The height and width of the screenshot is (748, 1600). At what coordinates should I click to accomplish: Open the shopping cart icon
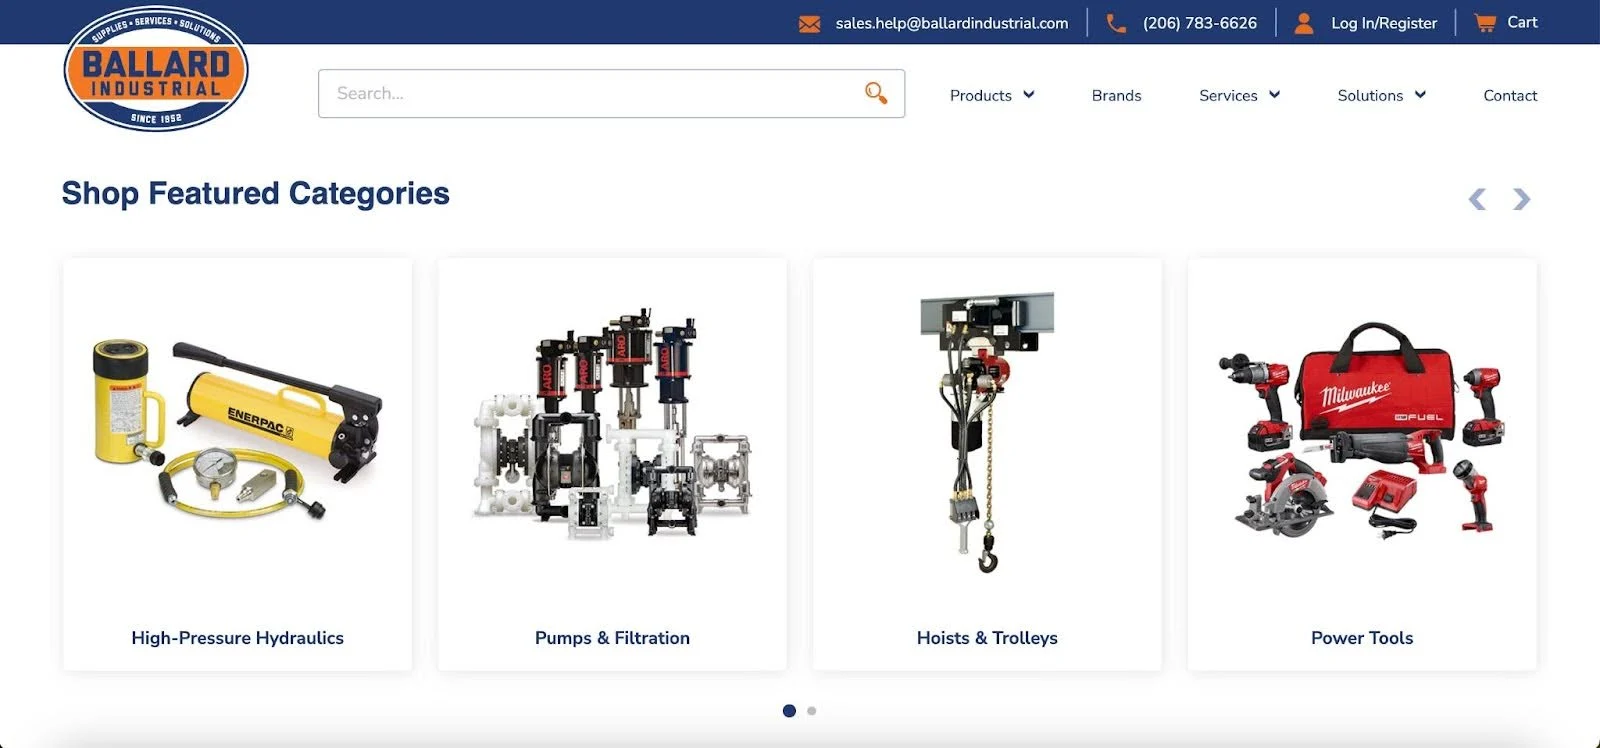click(x=1485, y=23)
